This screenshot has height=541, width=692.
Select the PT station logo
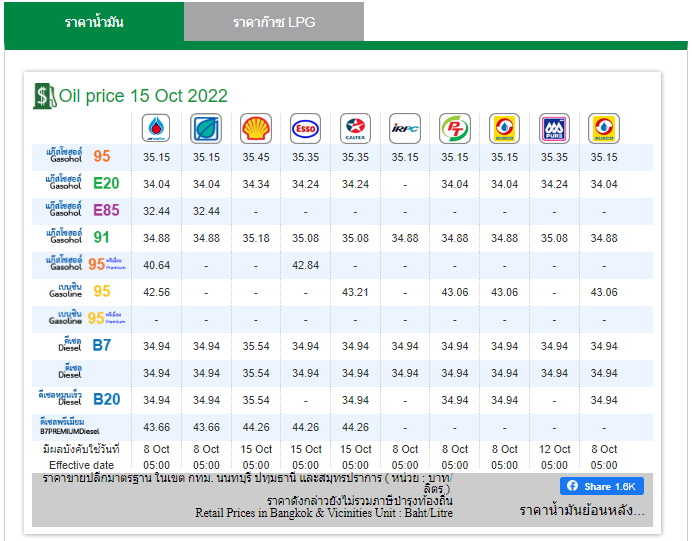pos(455,128)
